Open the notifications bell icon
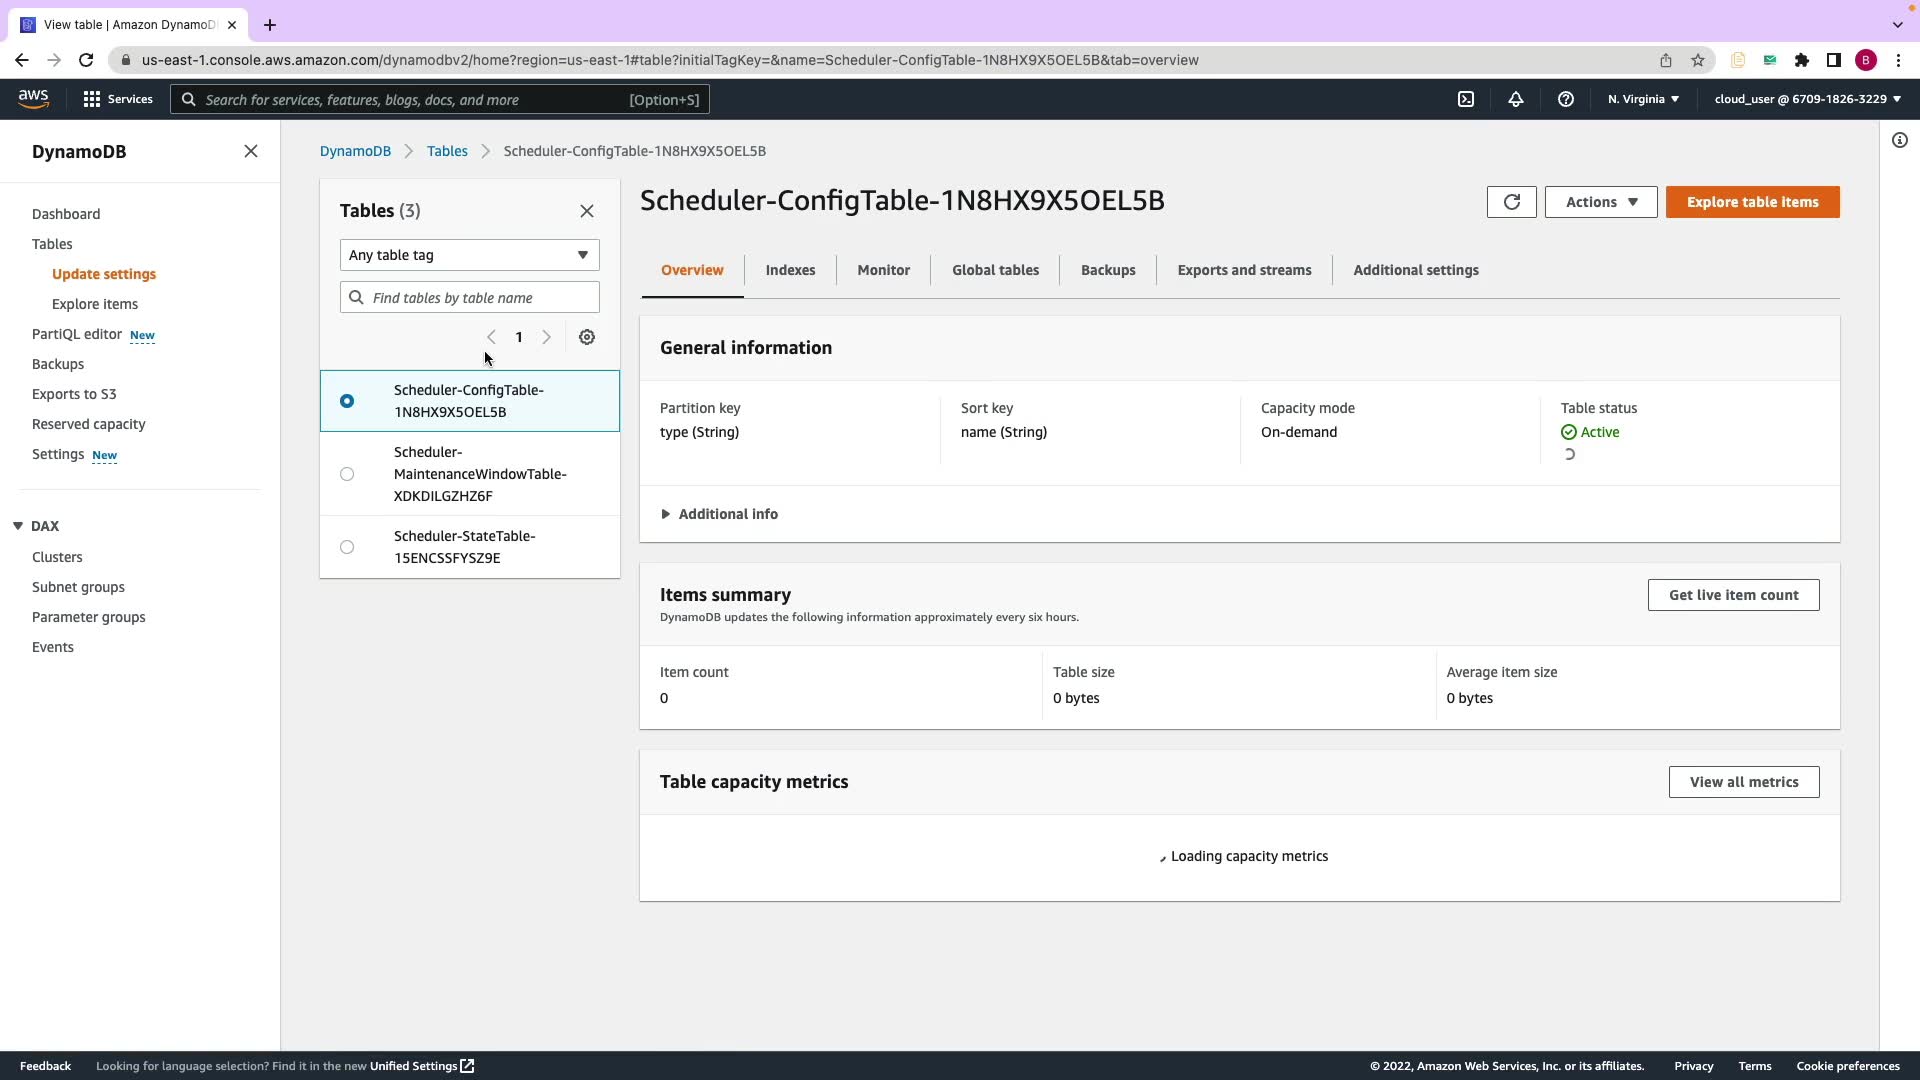This screenshot has height=1080, width=1920. [1516, 99]
